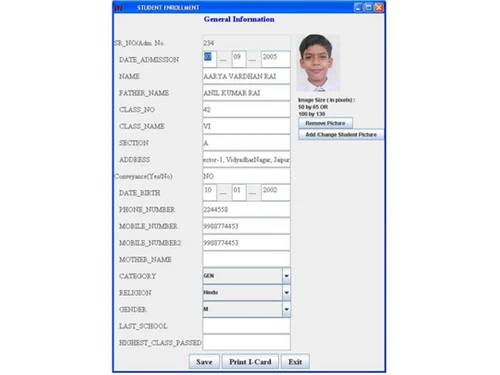Click the student photo thumbnail
Image resolution: width=500 pixels, height=375 pixels.
[x=318, y=63]
